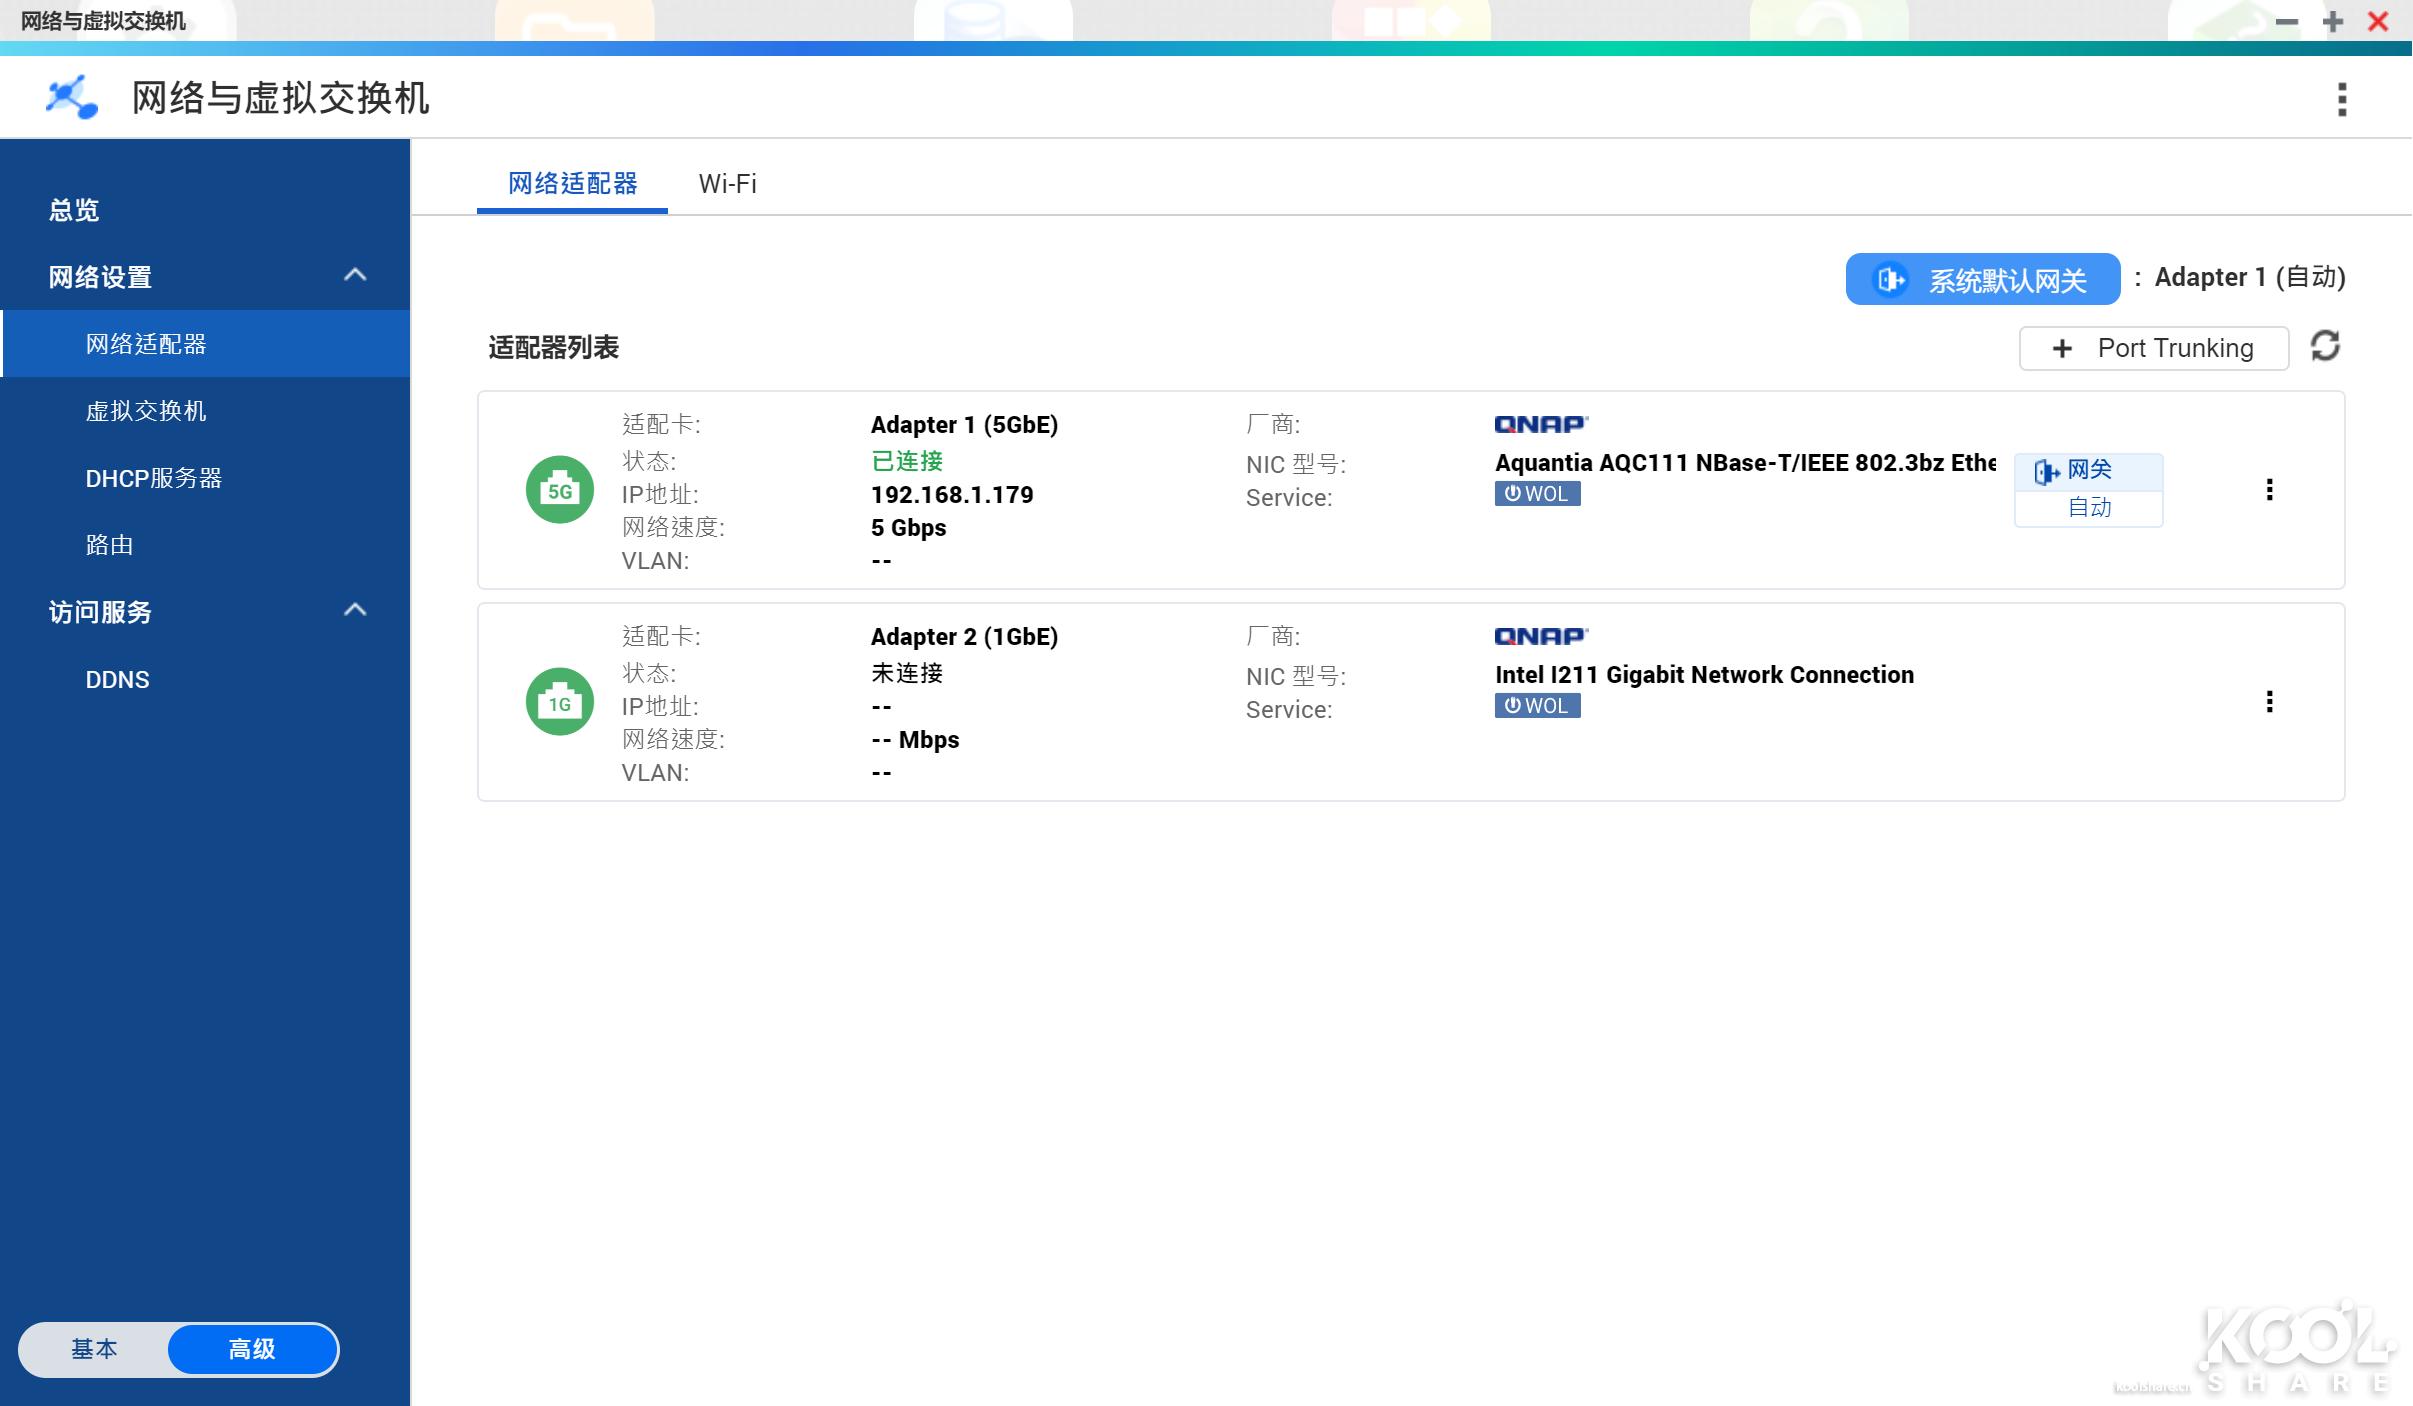Open the app options menu via three-dot icon
Screen dimensions: 2413x1406
coord(2341,97)
